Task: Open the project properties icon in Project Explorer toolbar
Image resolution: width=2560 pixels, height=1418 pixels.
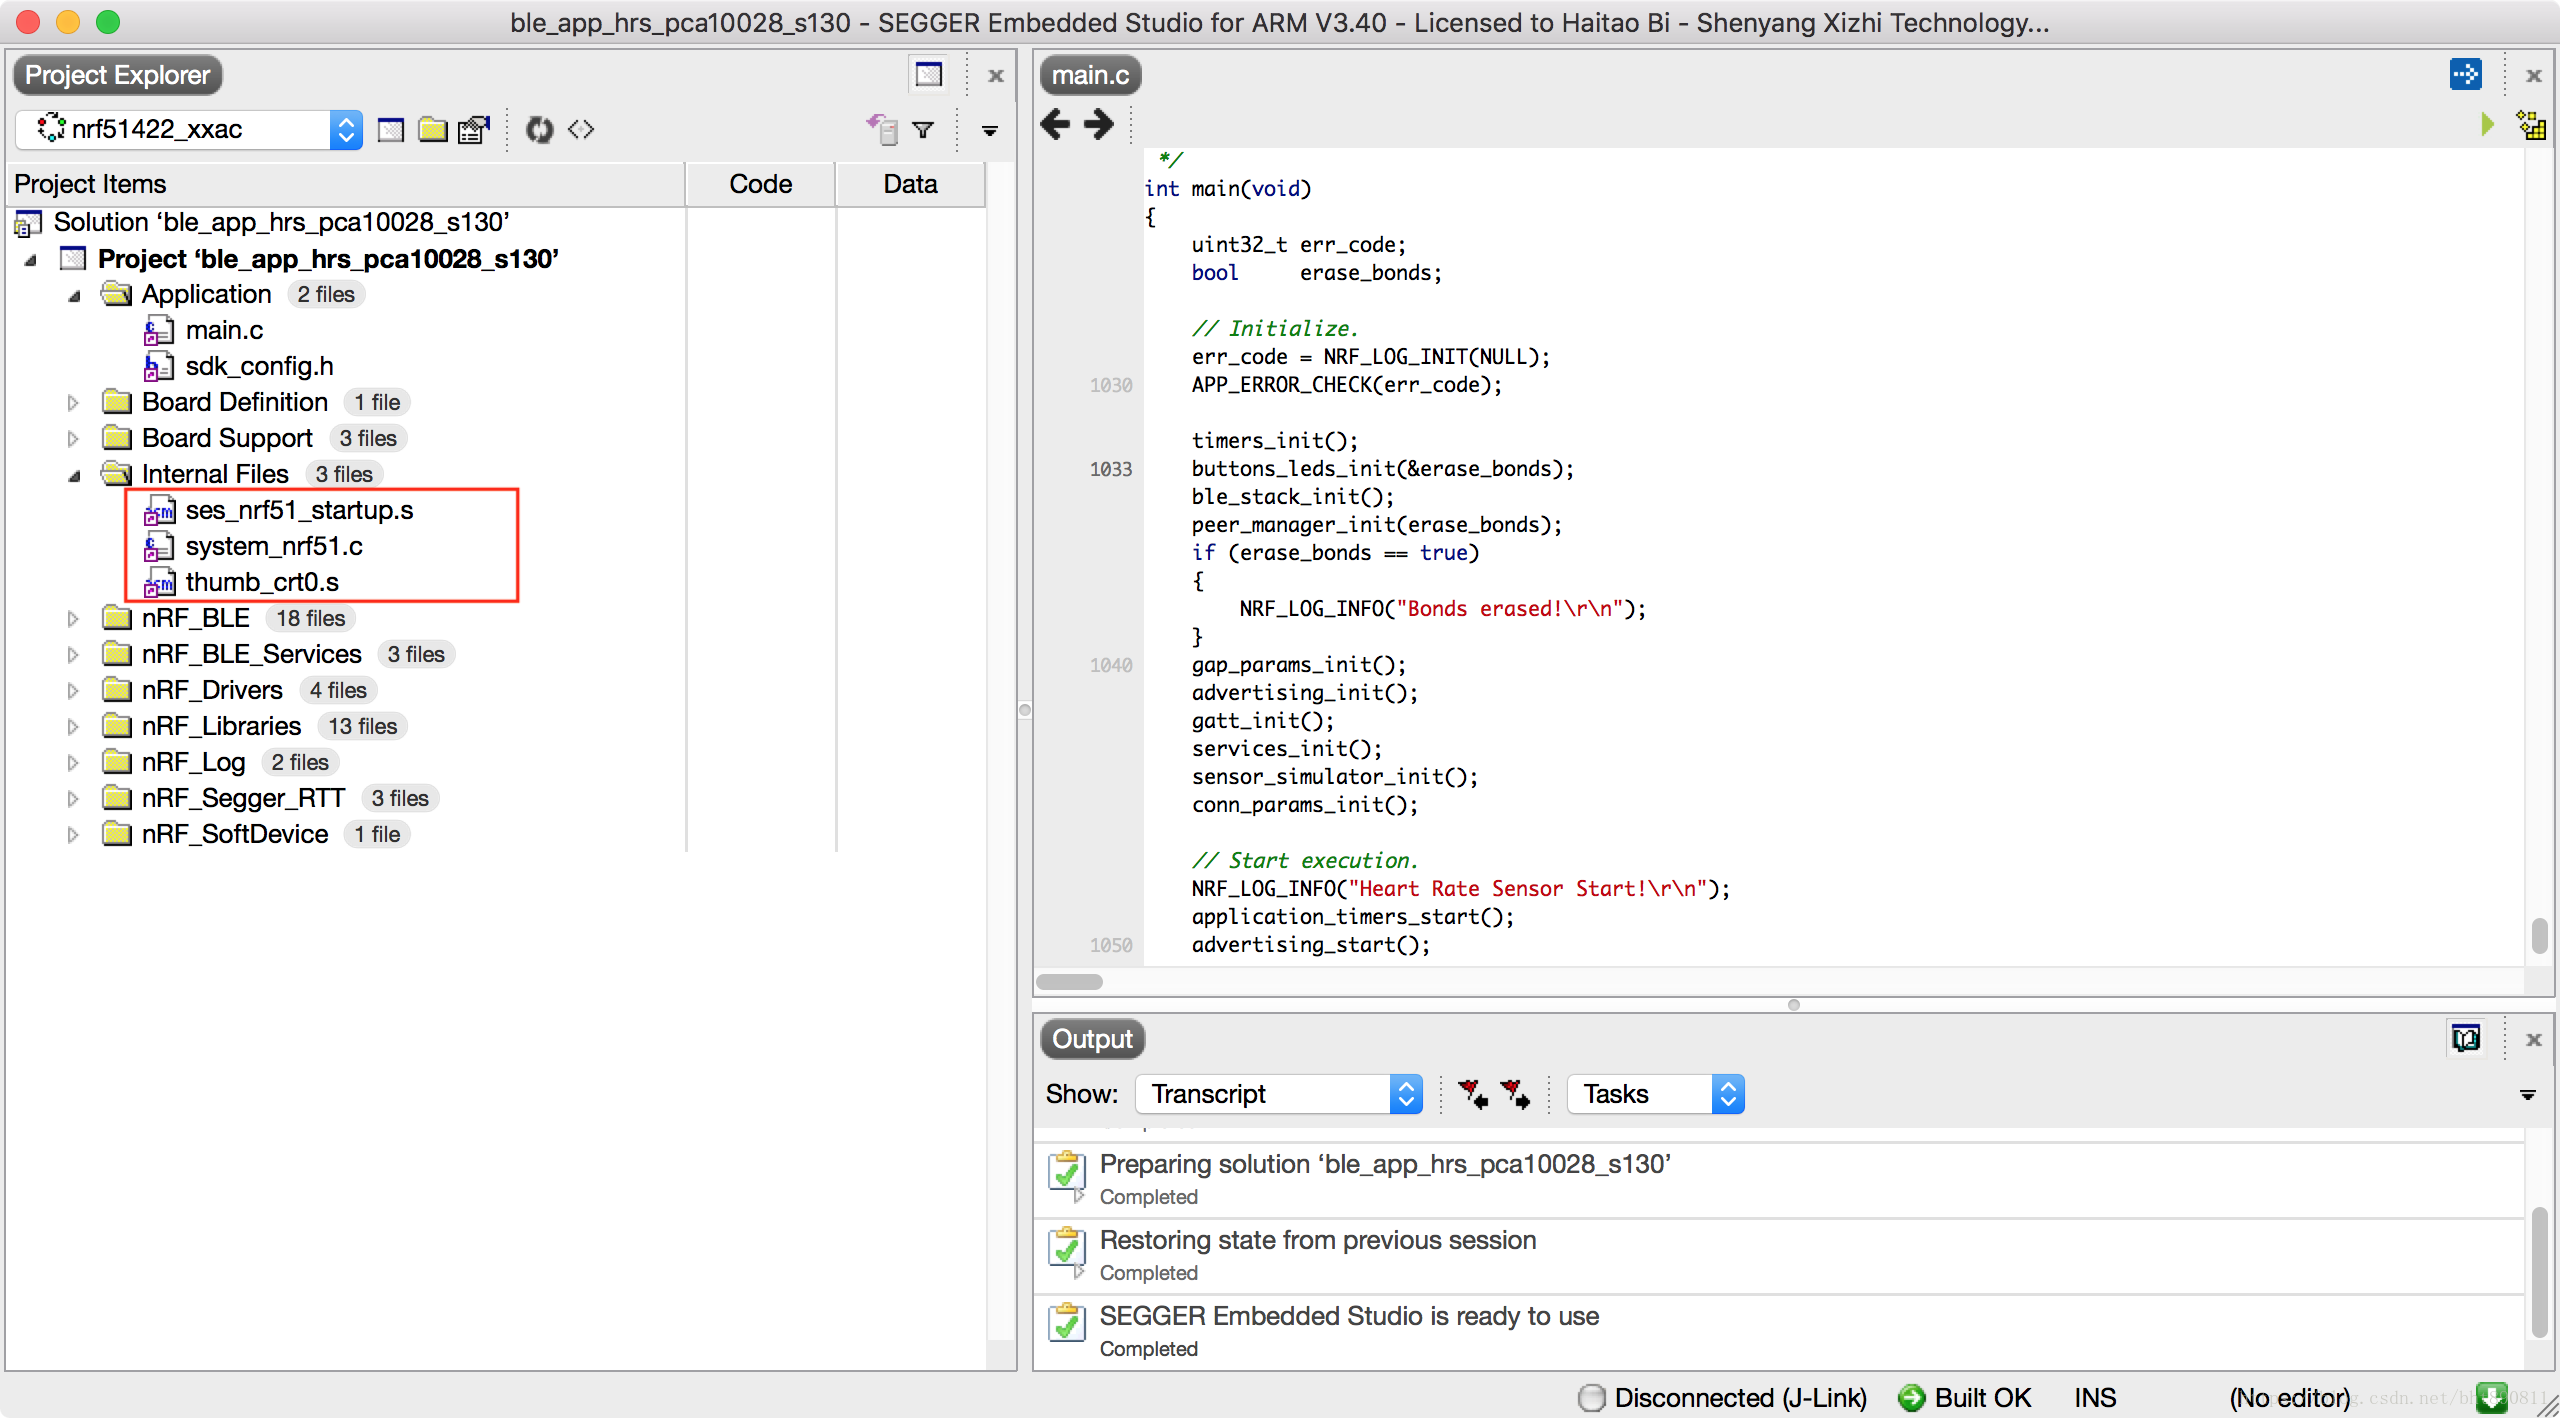Action: point(474,130)
